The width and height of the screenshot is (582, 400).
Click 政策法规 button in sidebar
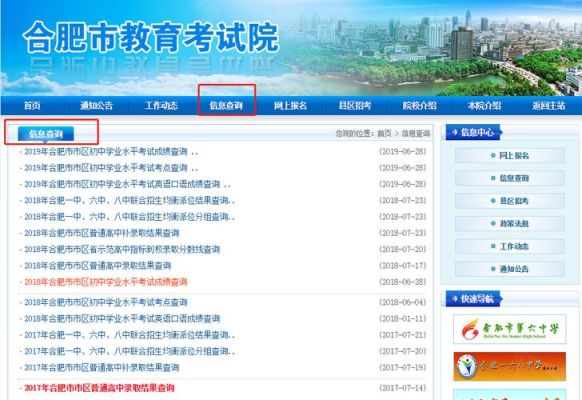(510, 223)
